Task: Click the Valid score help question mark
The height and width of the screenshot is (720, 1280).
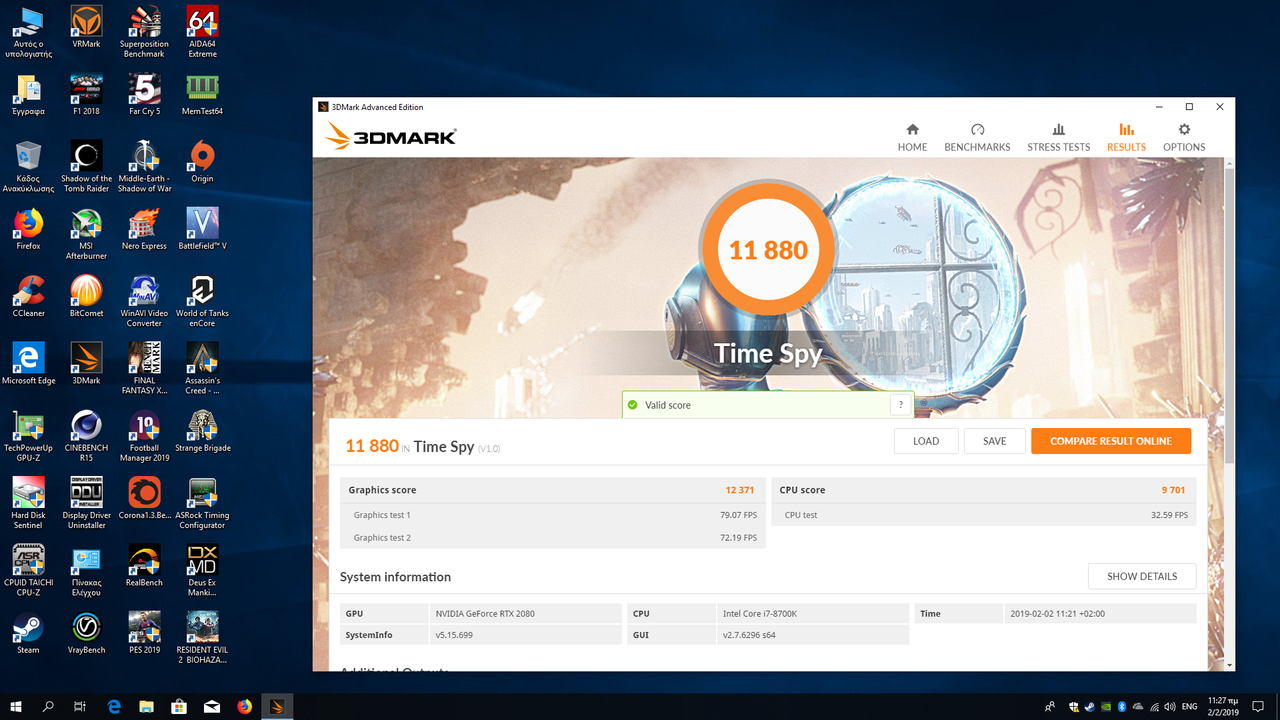Action: coord(901,405)
